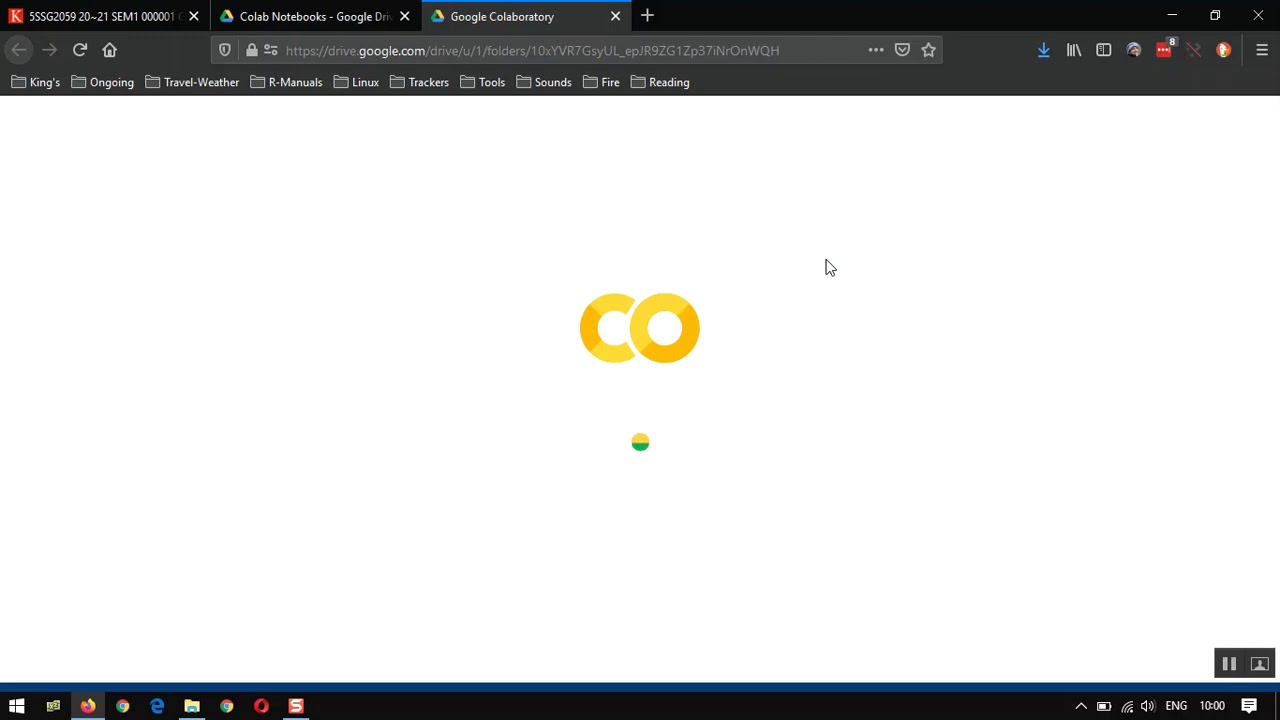Launch Opera from the taskbar
1280x720 pixels.
261,706
